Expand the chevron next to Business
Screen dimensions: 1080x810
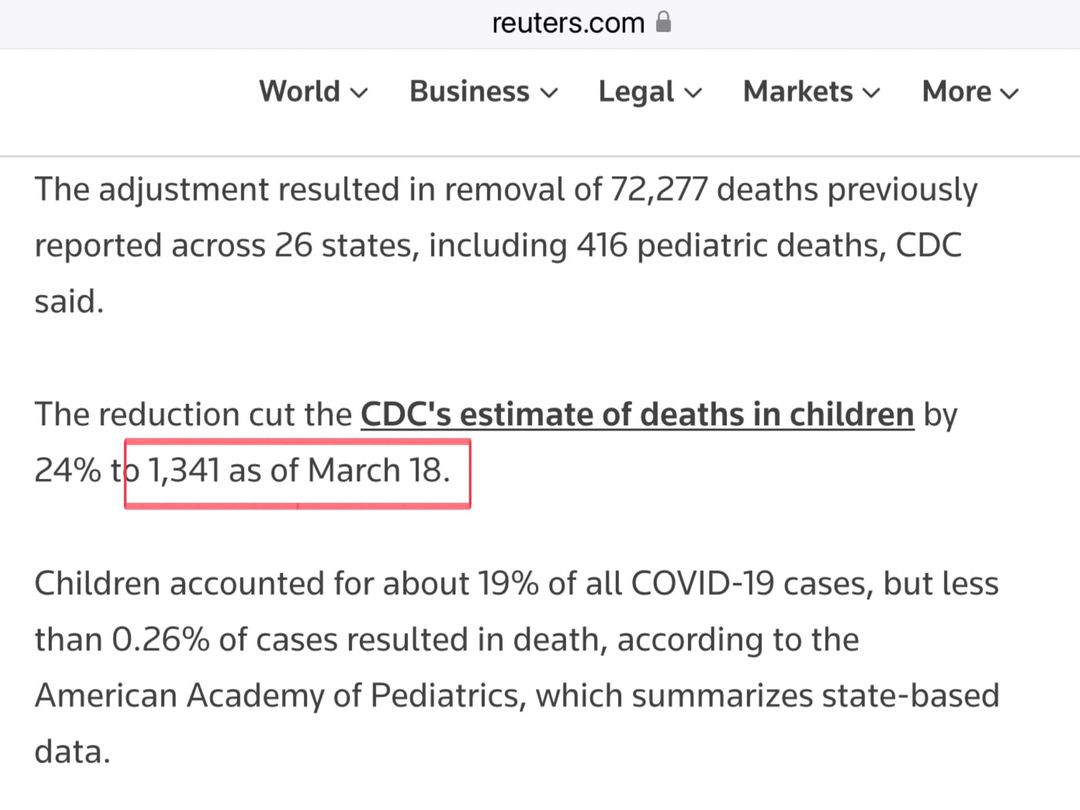(549, 93)
